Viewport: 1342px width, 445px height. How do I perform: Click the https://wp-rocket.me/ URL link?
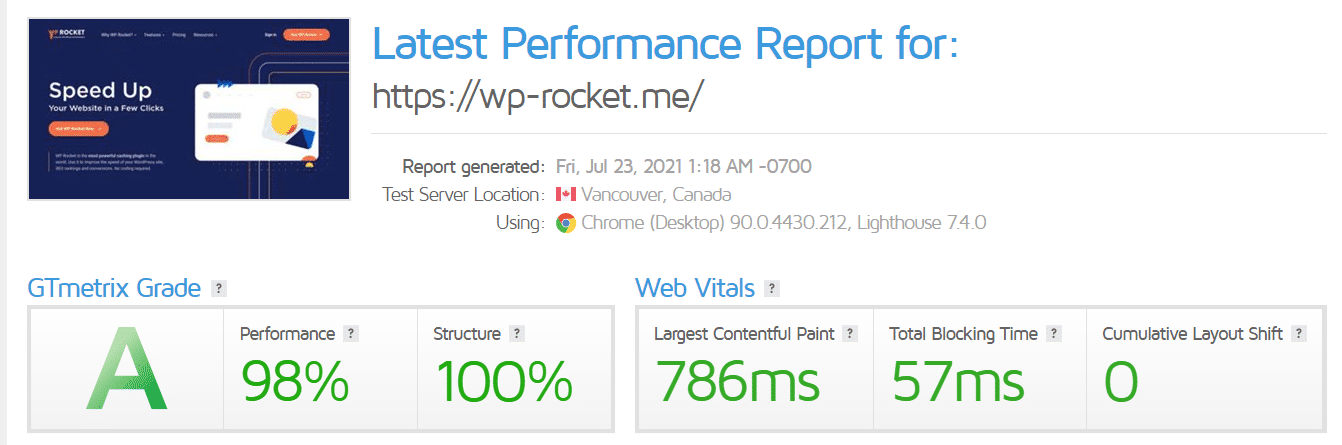[538, 95]
